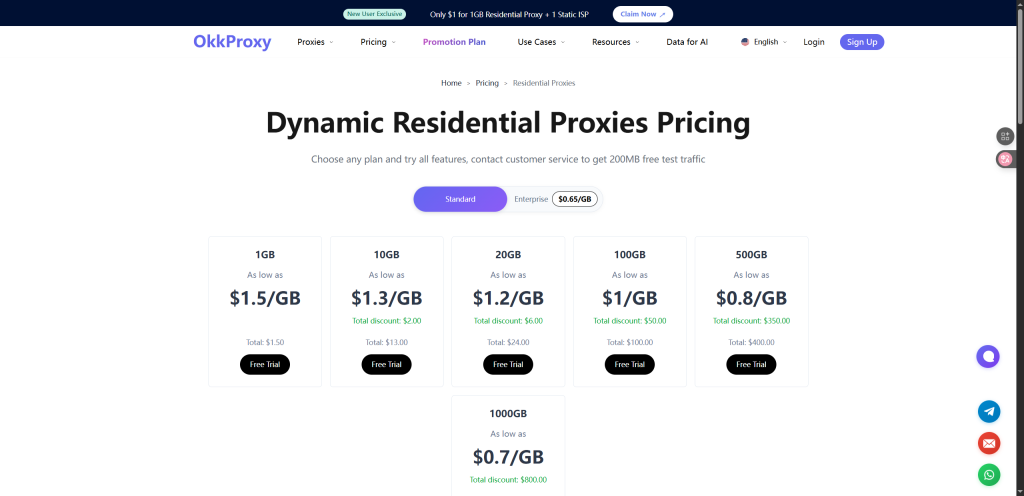Expand the Use Cases dropdown
This screenshot has height=496, width=1024.
[541, 42]
